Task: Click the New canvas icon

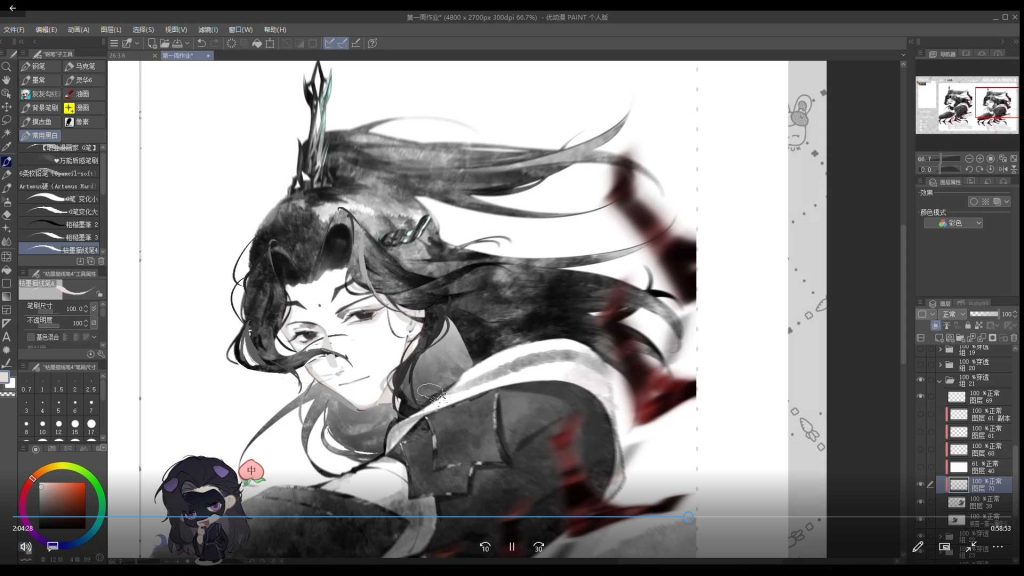Action: coord(152,43)
